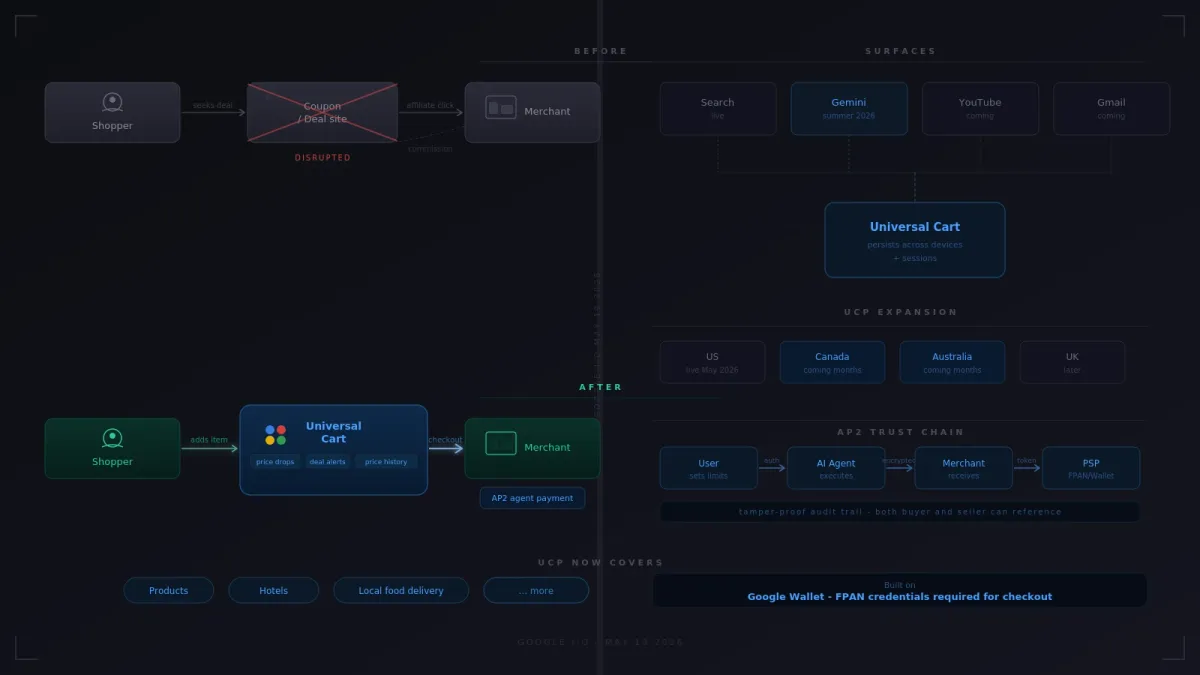1200x675 pixels.
Task: Click the PSP 'FPAN/Wallet' box
Action: pos(1091,468)
